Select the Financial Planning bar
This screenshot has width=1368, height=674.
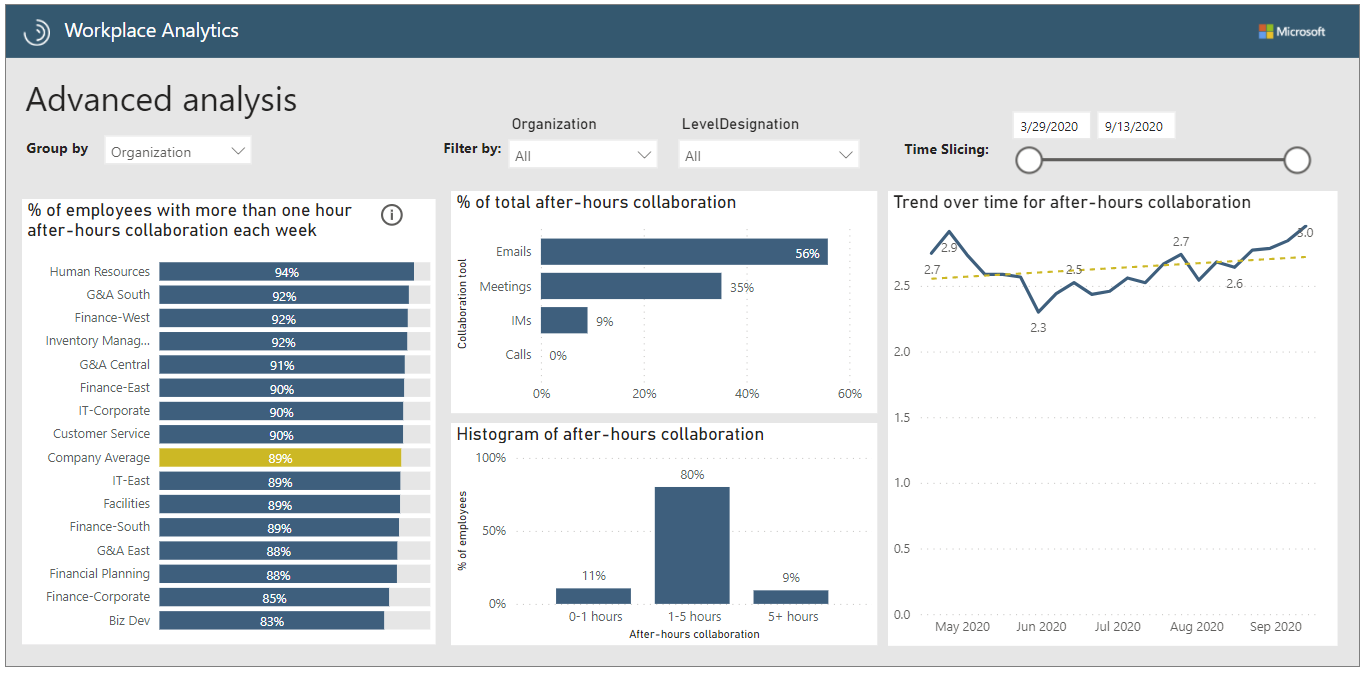pos(278,574)
